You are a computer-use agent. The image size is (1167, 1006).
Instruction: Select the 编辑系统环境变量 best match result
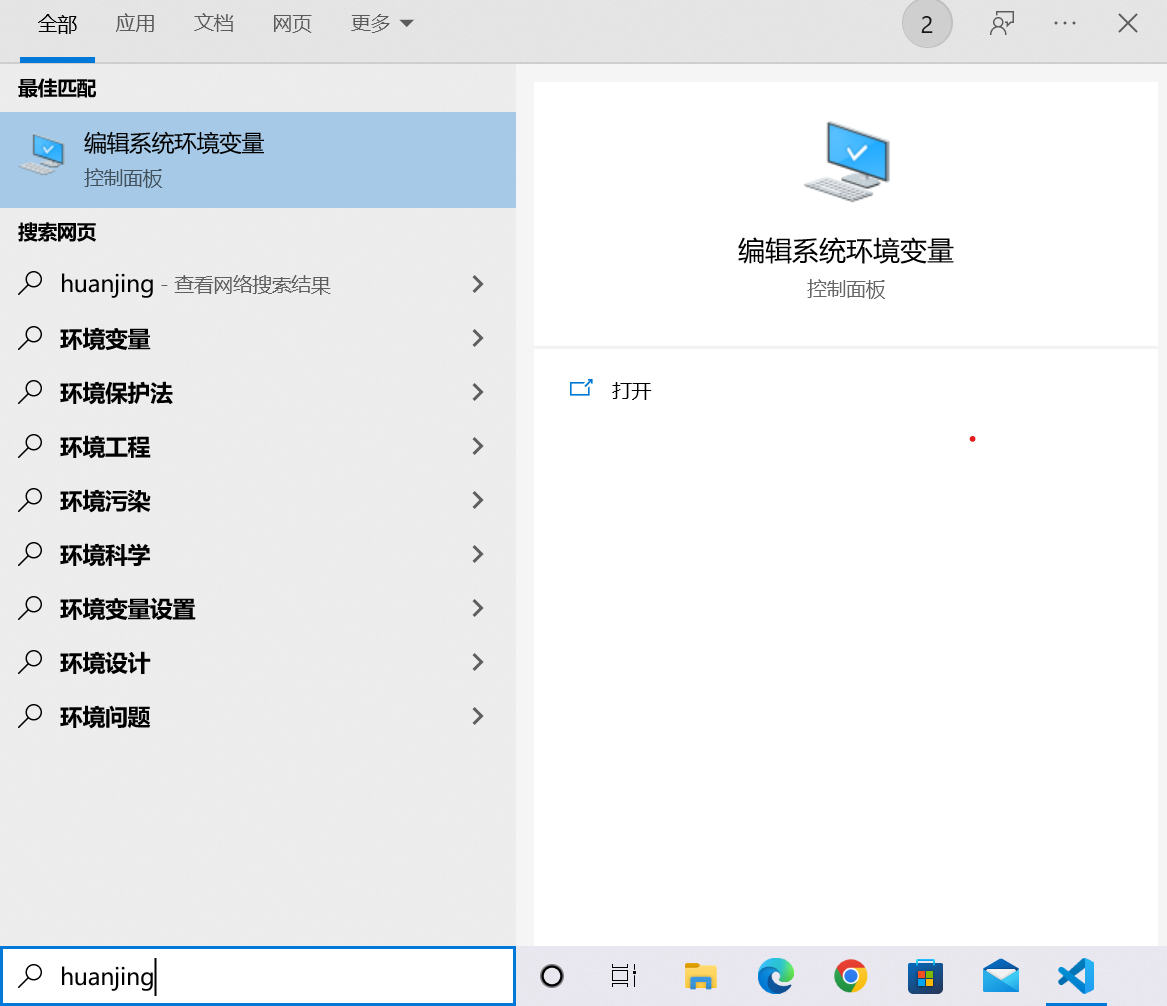pyautogui.click(x=258, y=160)
